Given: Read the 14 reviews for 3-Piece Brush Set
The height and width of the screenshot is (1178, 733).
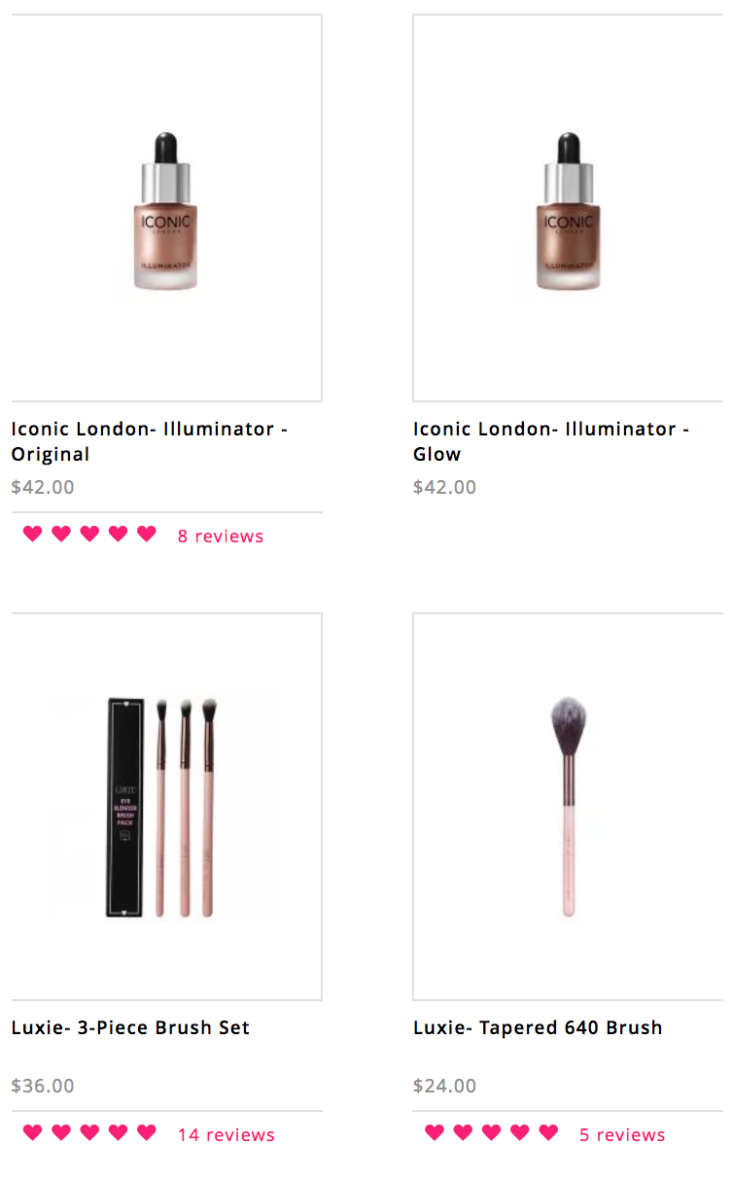Looking at the screenshot, I should [x=226, y=1134].
